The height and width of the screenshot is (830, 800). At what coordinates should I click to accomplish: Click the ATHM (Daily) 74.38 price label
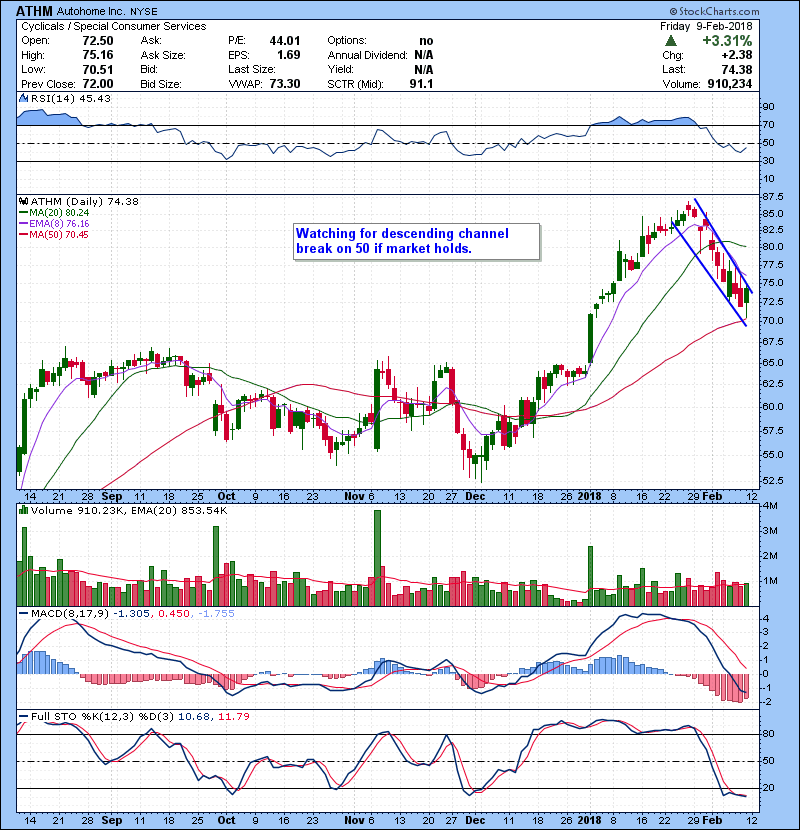[85, 202]
